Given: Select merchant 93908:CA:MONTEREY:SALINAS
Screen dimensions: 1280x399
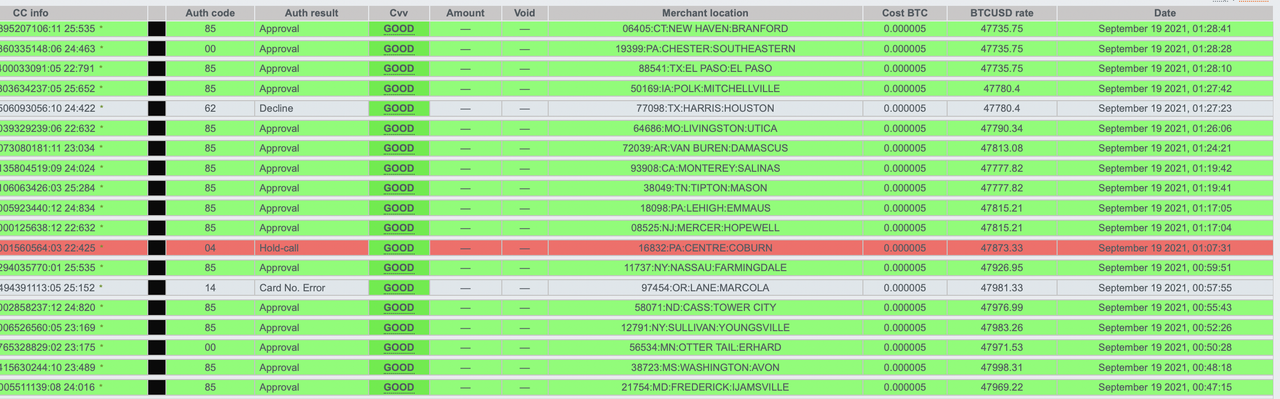Looking at the screenshot, I should (705, 168).
